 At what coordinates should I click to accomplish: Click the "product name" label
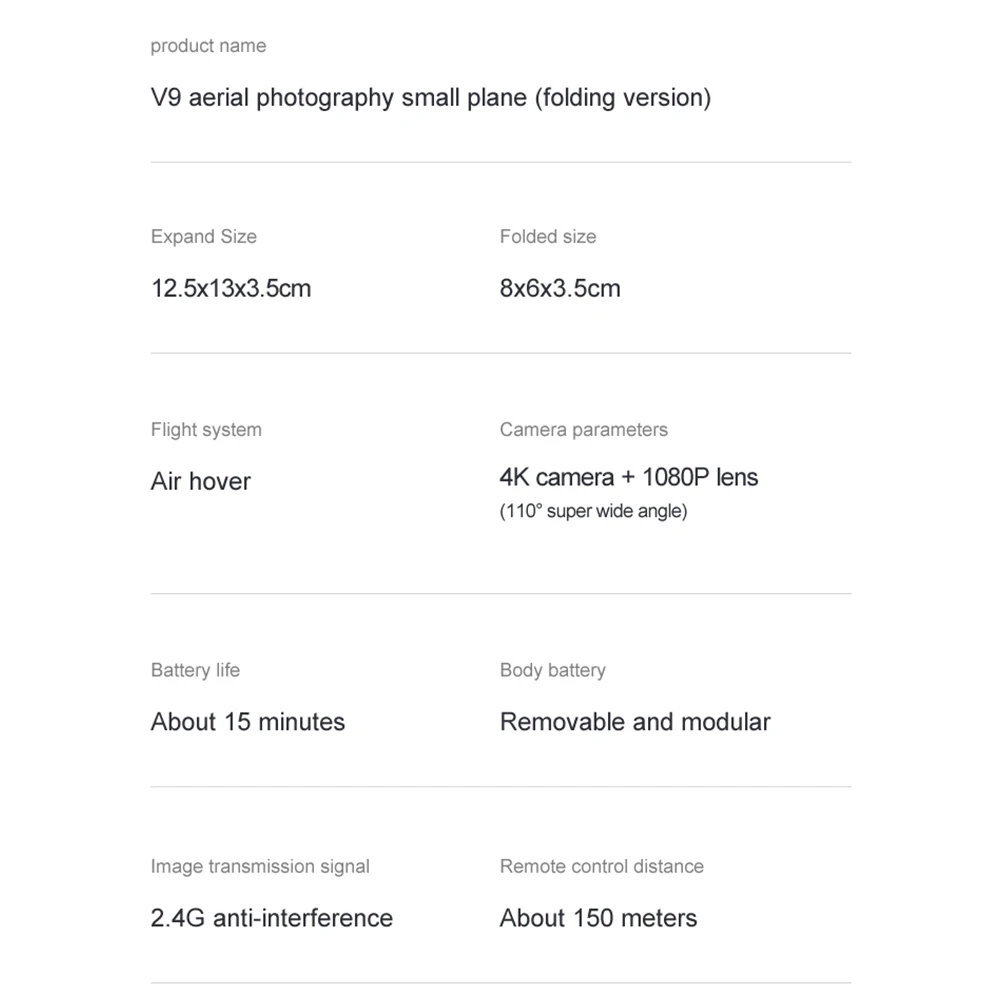click(208, 46)
